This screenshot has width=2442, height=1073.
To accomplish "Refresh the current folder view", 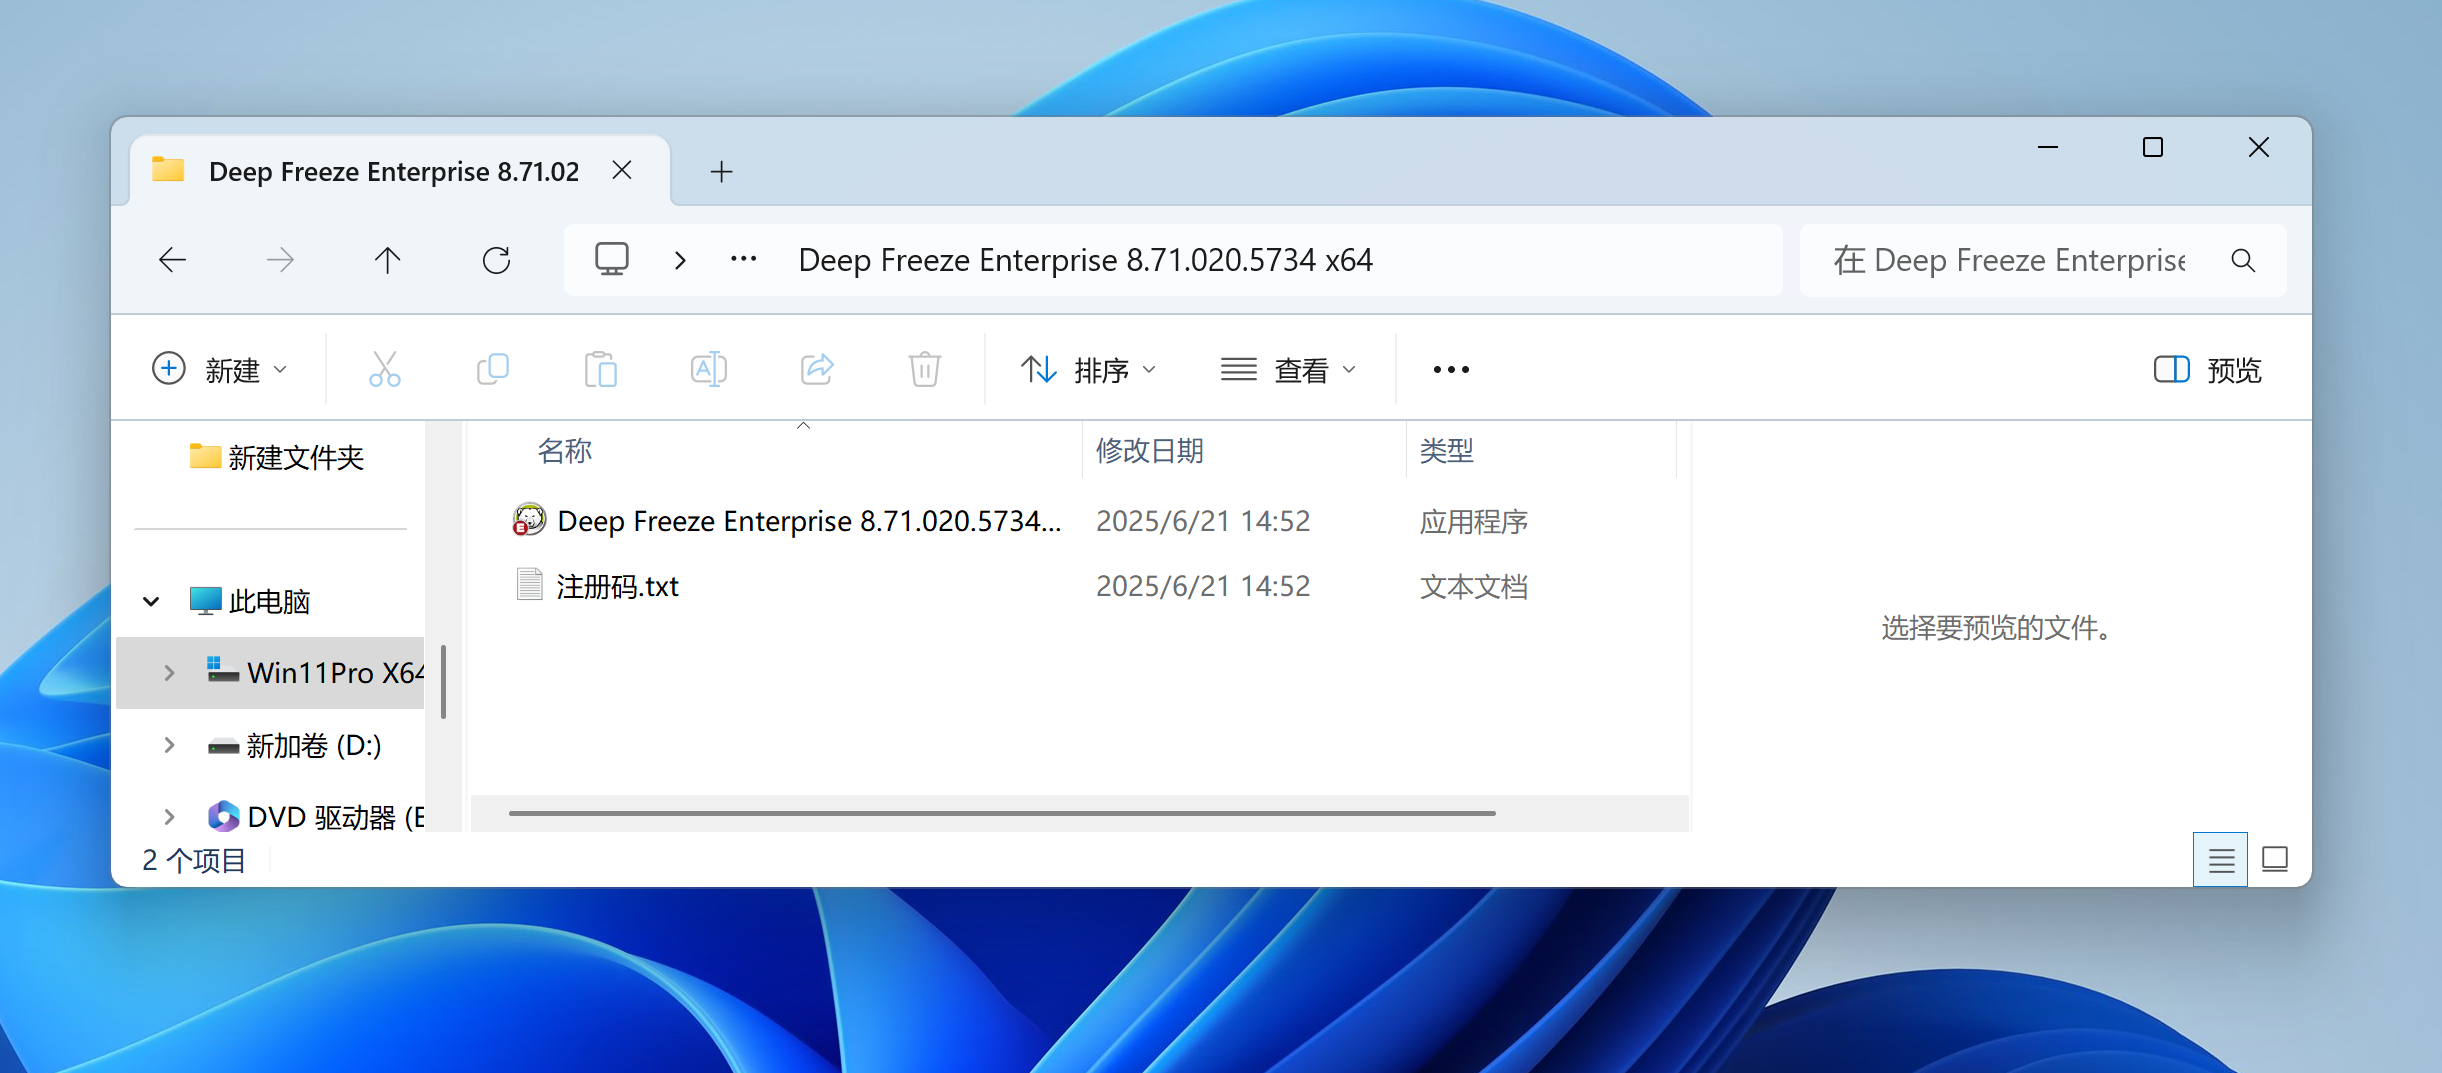I will coord(496,260).
